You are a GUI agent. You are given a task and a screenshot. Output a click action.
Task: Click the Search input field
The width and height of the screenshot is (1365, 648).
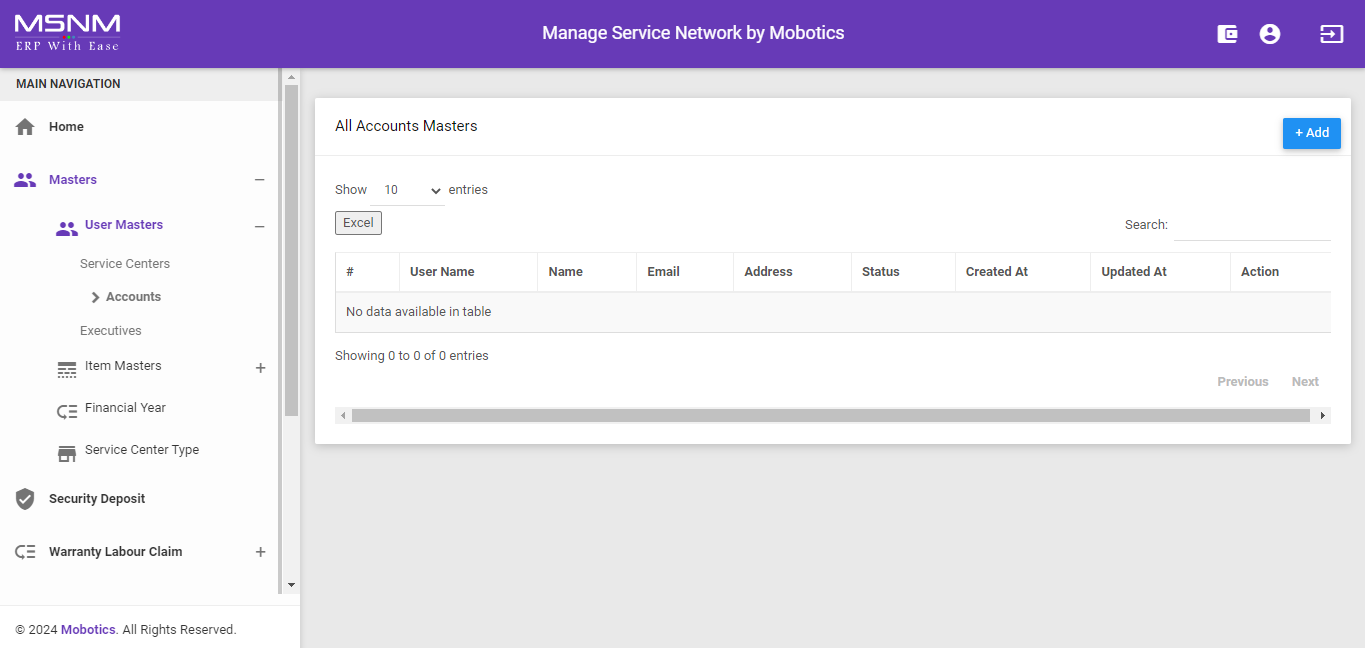[1251, 226]
